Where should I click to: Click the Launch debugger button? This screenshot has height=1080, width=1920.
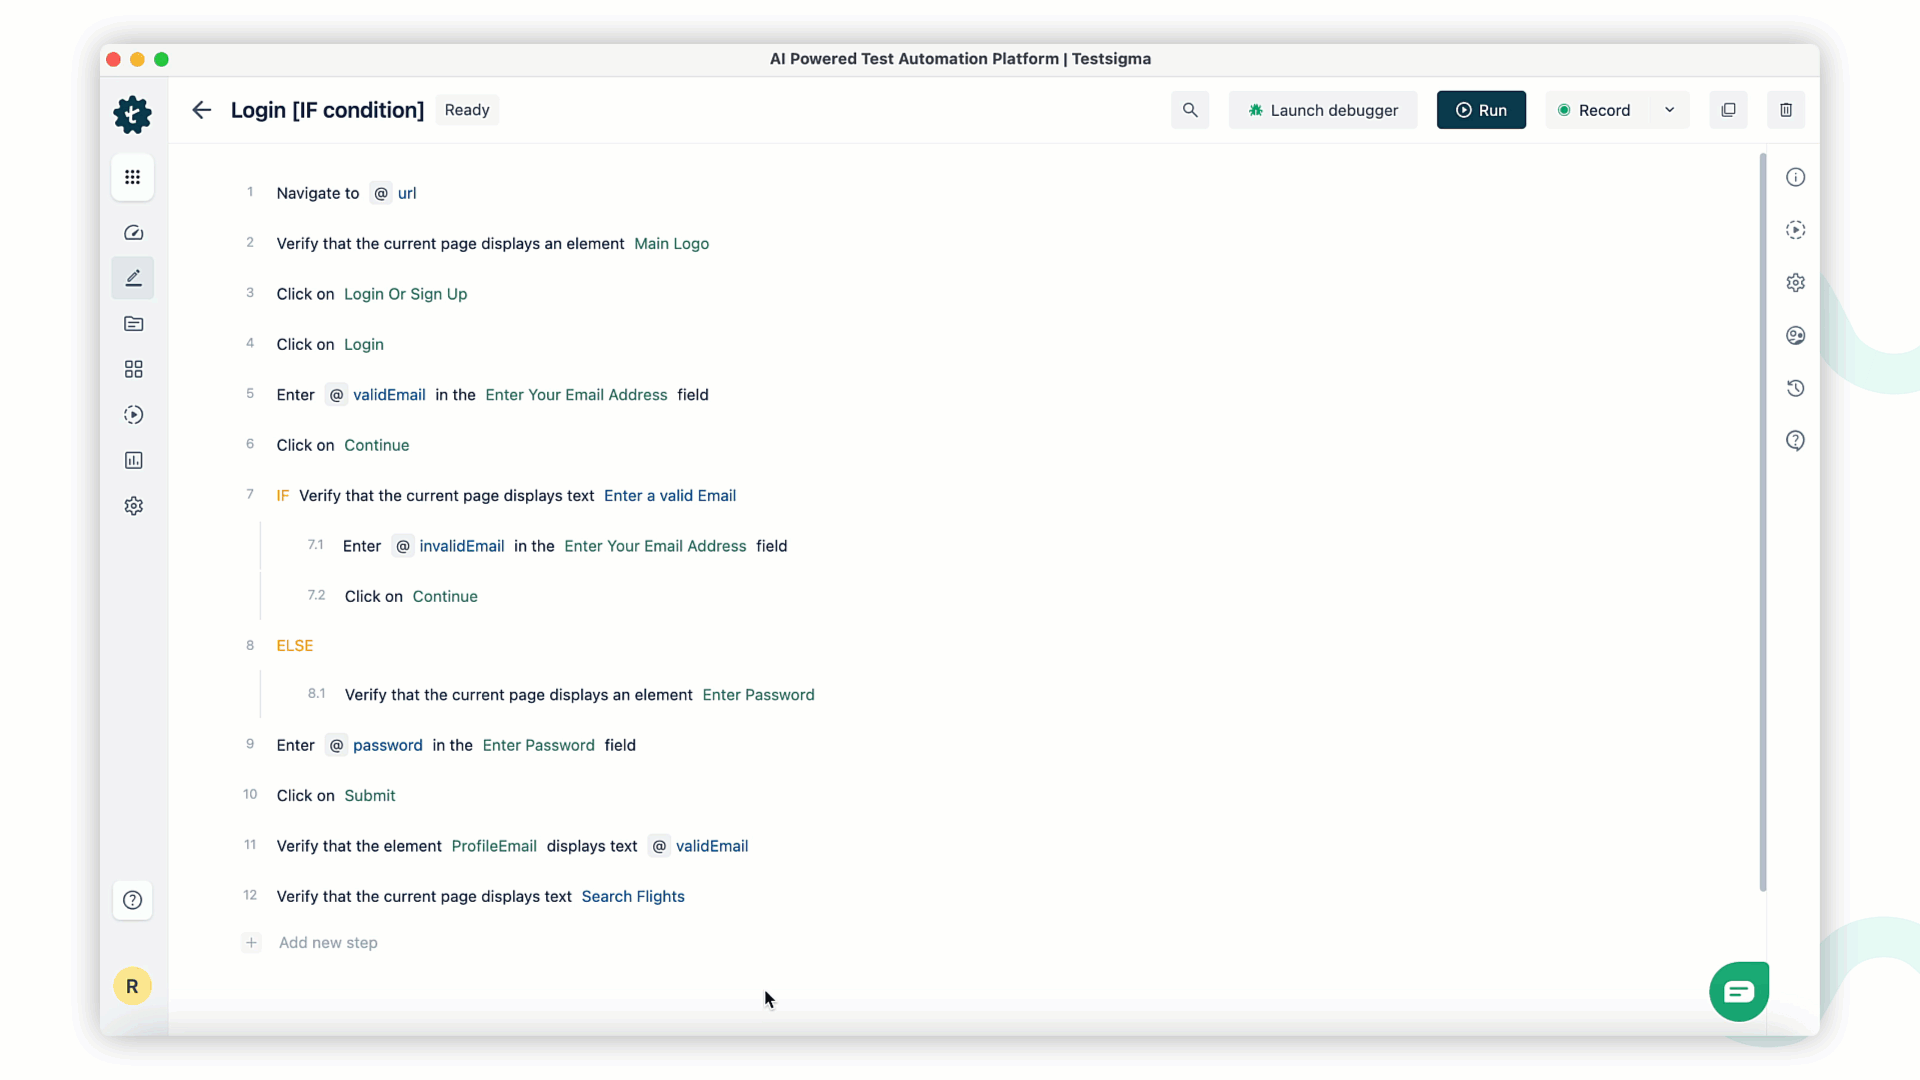[x=1322, y=110]
